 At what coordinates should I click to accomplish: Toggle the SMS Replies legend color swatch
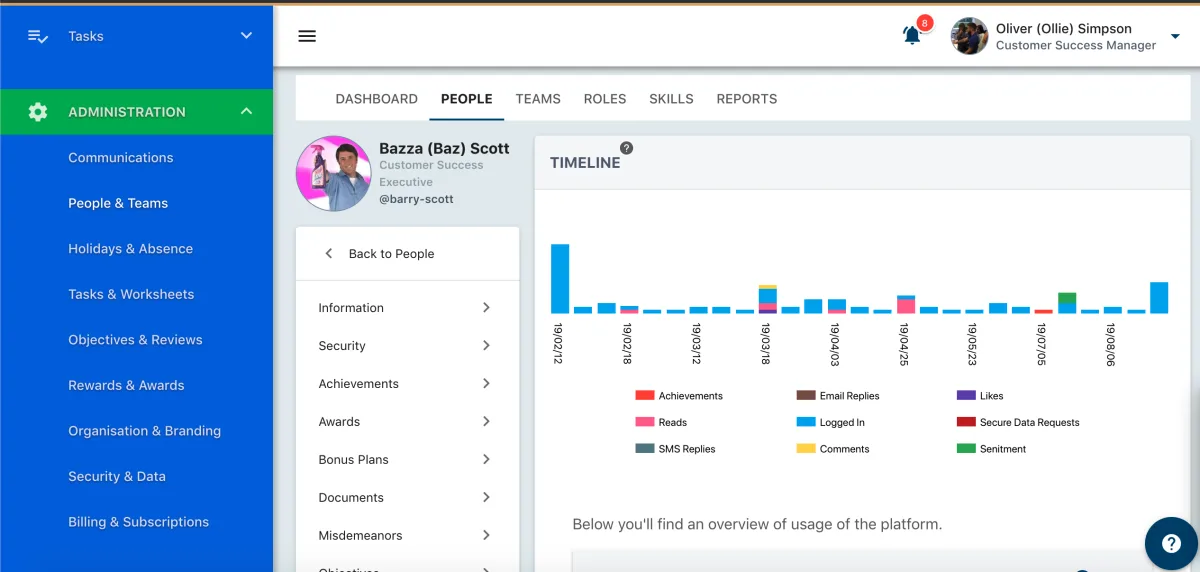click(645, 449)
